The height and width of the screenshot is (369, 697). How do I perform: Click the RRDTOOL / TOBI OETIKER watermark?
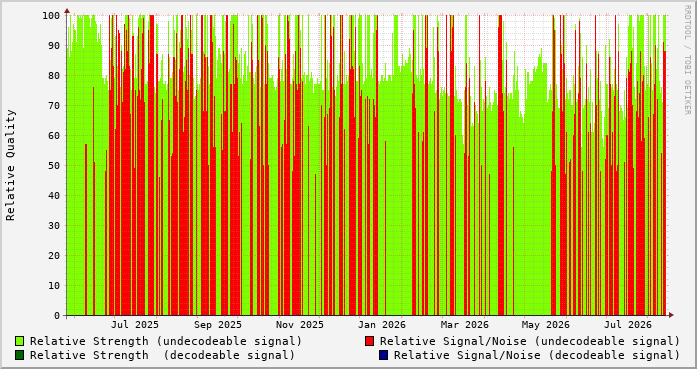tap(687, 60)
